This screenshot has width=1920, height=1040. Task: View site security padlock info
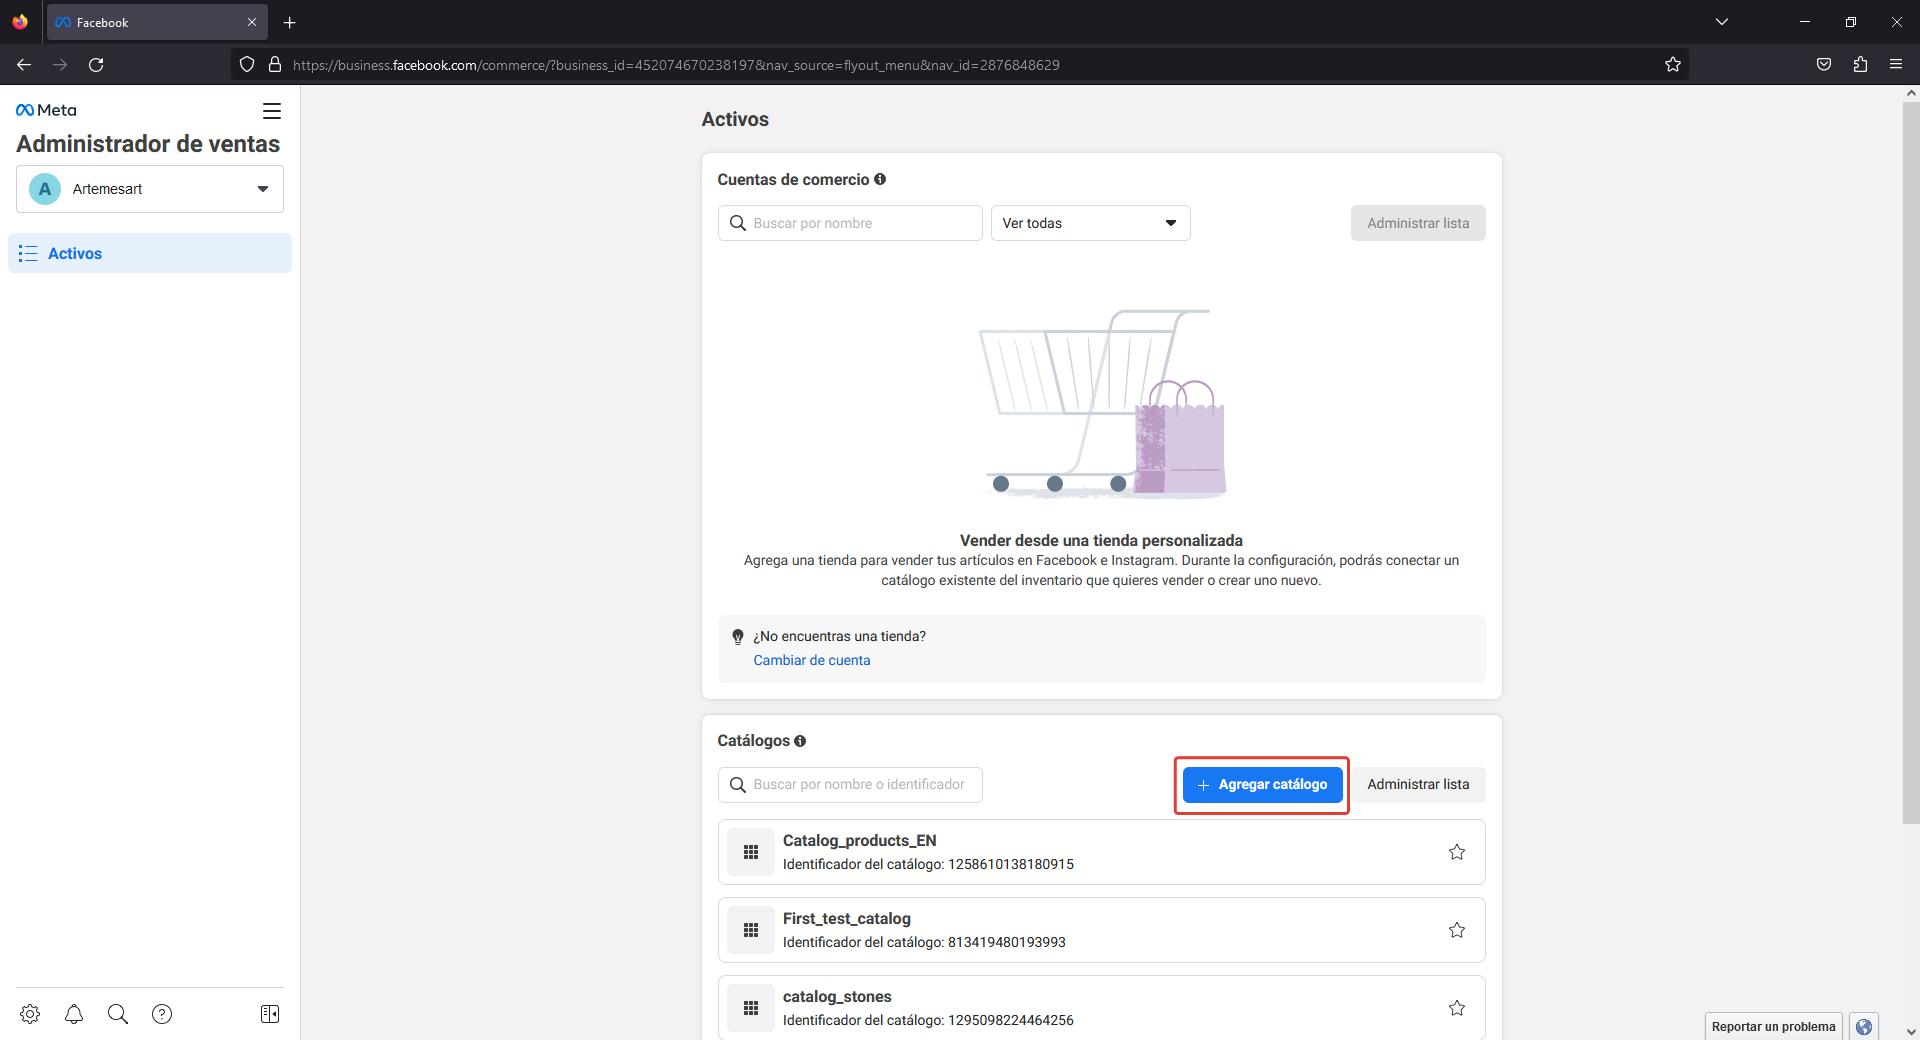tap(275, 65)
